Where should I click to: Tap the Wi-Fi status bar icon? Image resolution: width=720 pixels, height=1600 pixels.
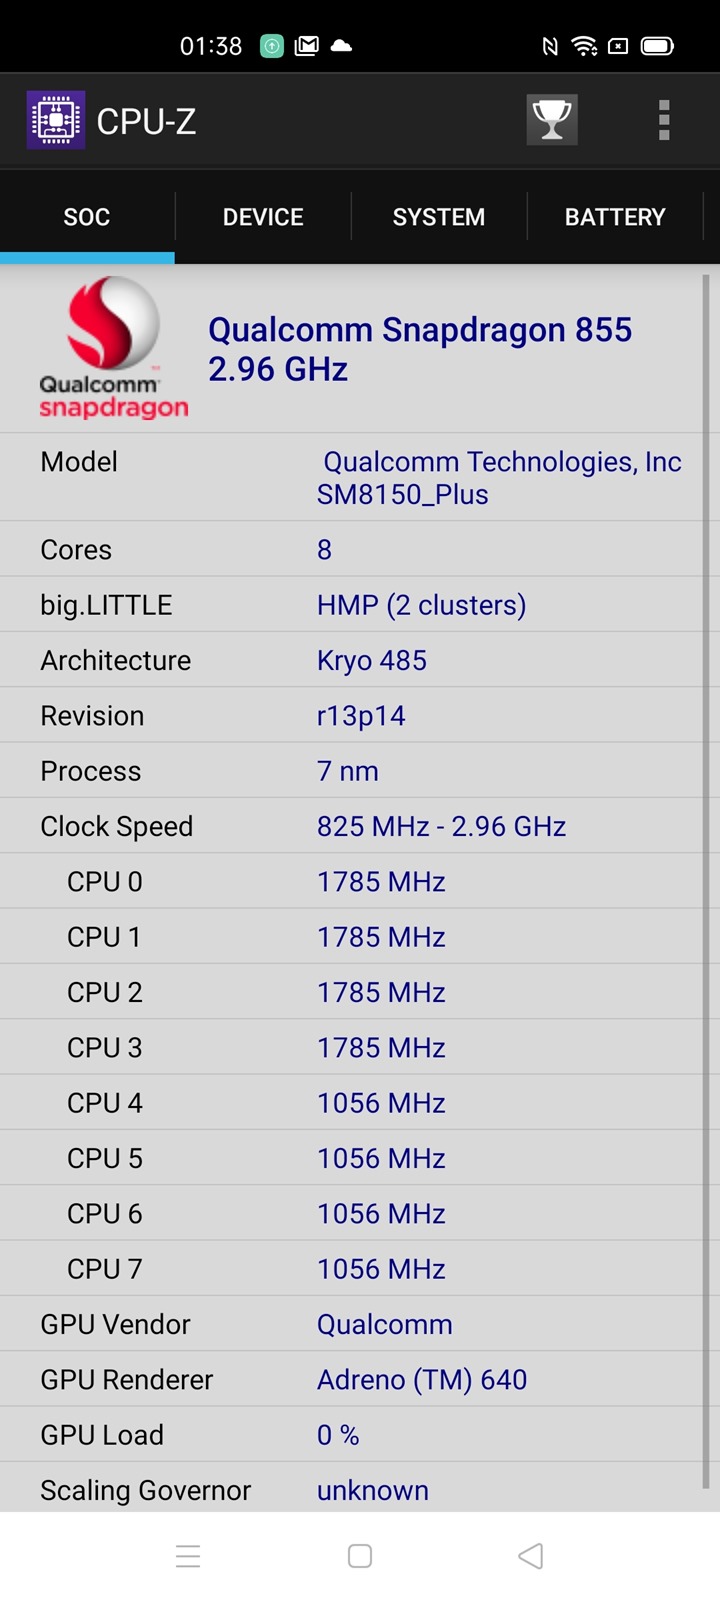[583, 46]
